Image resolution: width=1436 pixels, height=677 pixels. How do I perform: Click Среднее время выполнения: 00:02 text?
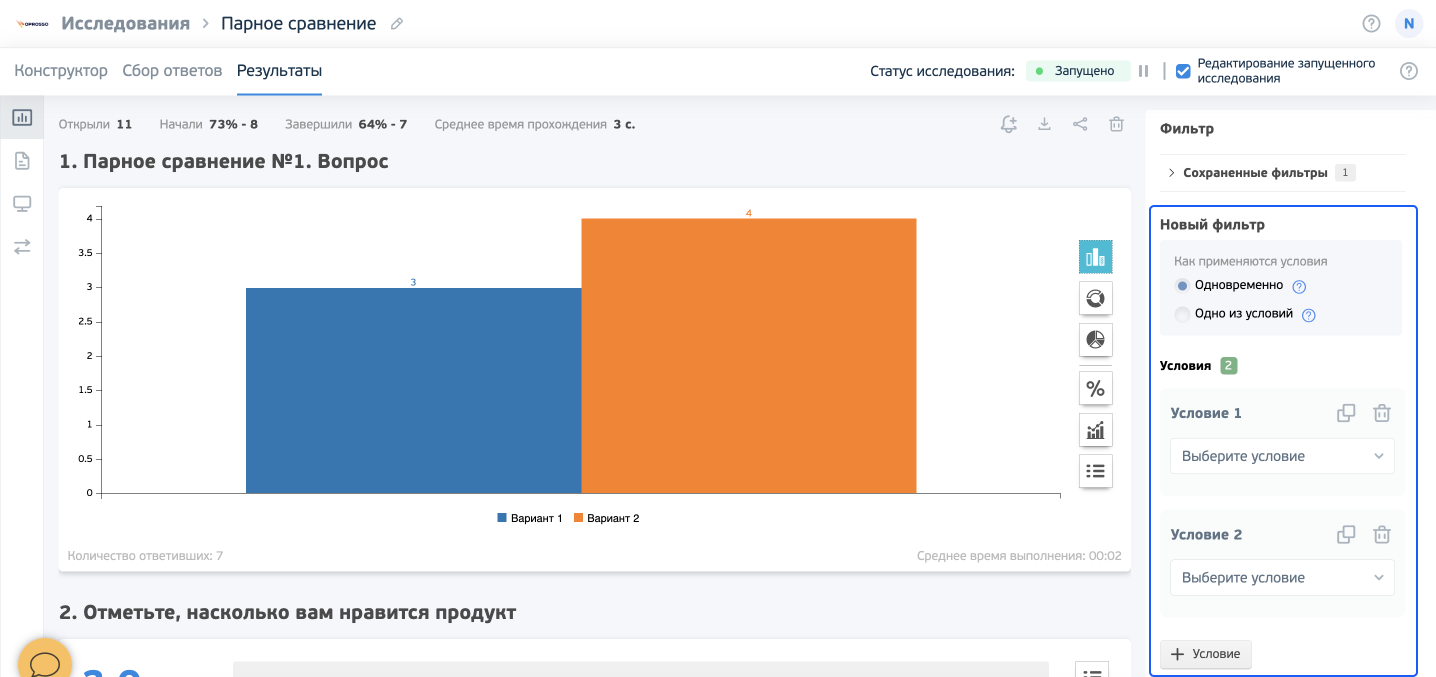(1019, 556)
